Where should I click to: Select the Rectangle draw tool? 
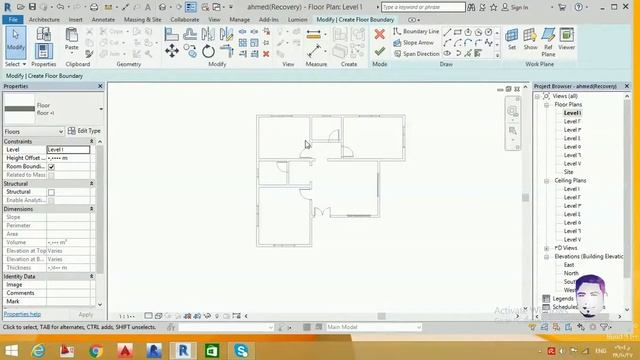tap(458, 32)
